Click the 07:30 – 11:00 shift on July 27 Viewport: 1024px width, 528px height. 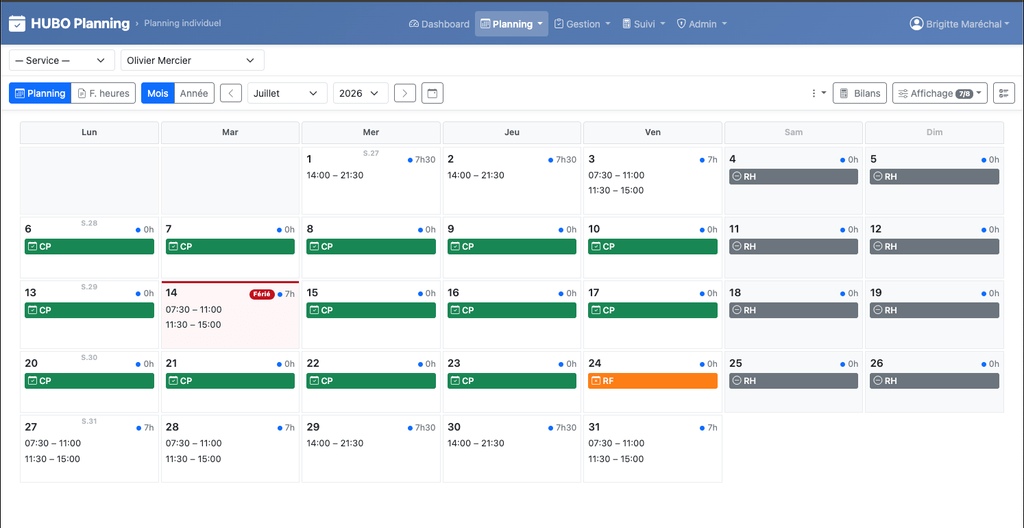tap(53, 443)
